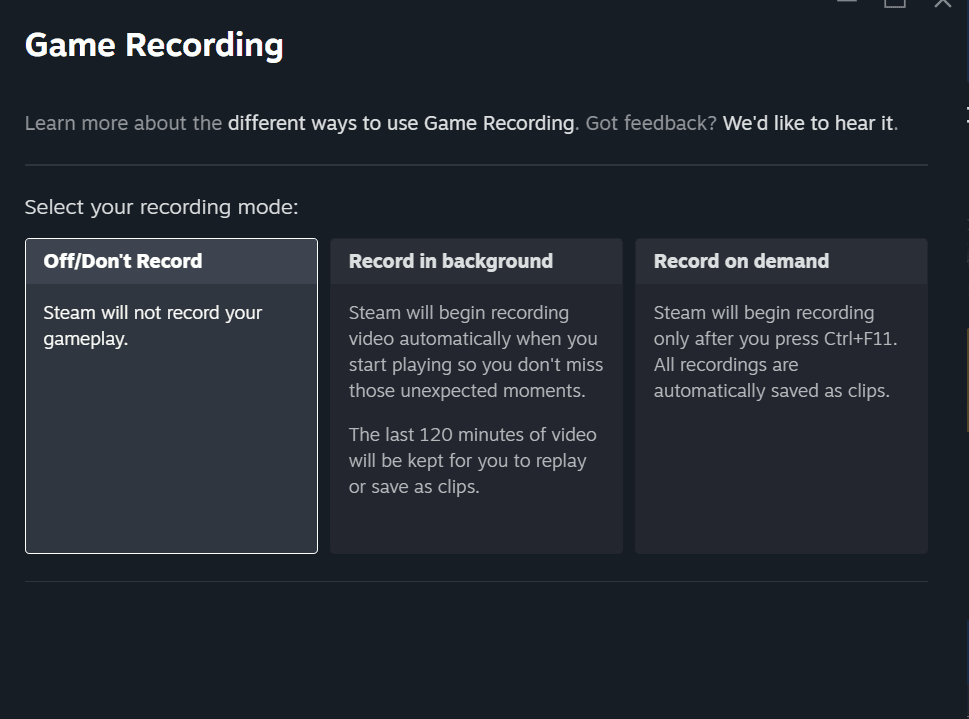969x719 pixels.
Task: Click the Select your recording mode label
Action: (x=162, y=207)
